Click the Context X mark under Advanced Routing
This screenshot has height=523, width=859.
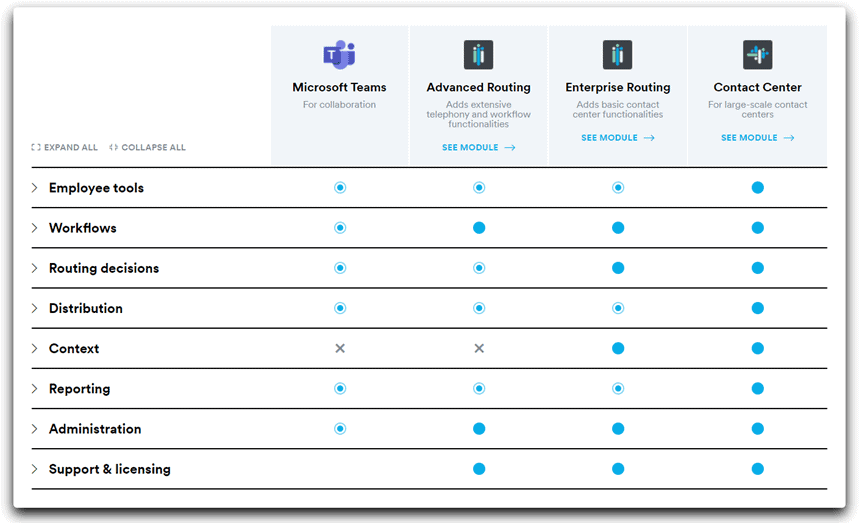point(479,348)
